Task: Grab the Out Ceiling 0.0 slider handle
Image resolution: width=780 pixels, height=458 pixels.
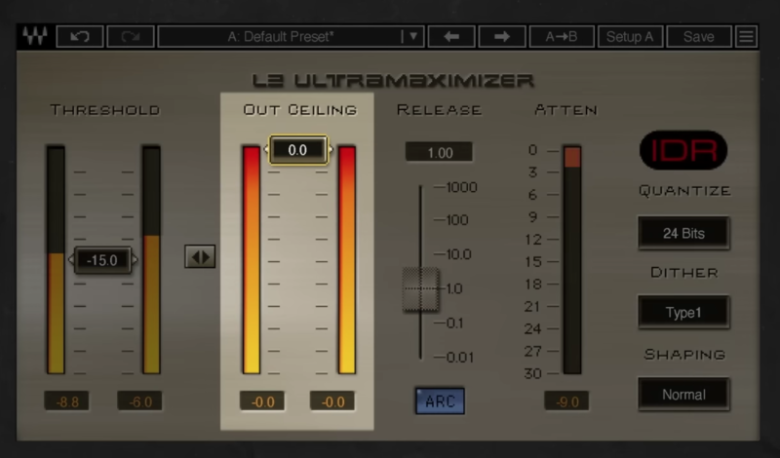Action: point(298,150)
